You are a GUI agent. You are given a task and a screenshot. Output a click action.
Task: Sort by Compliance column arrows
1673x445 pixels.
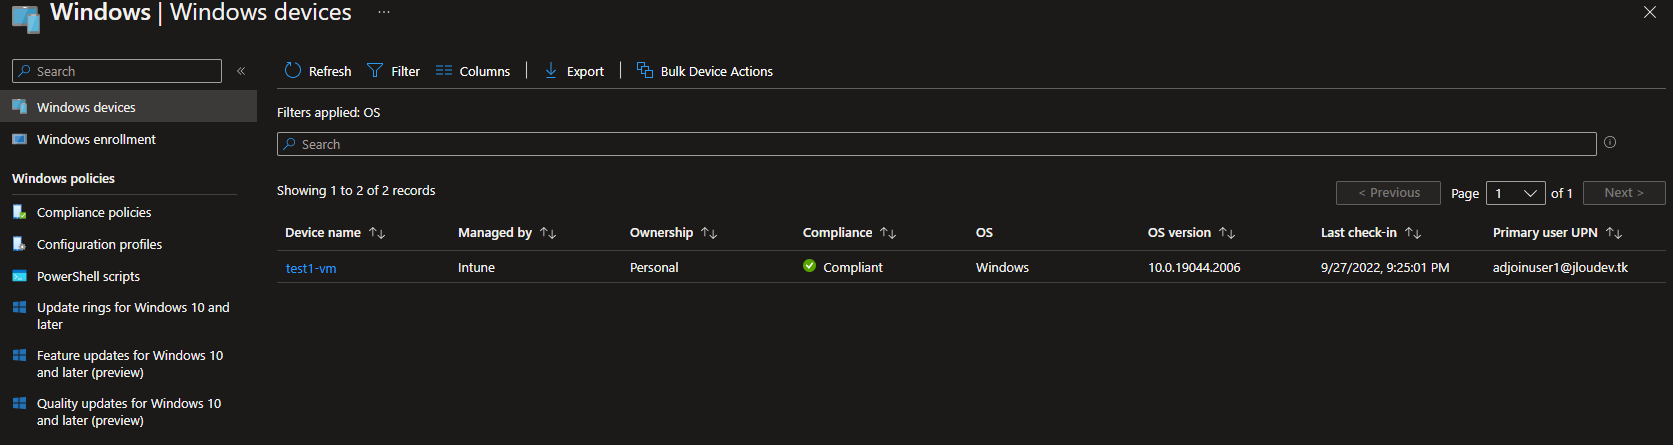pyautogui.click(x=888, y=233)
